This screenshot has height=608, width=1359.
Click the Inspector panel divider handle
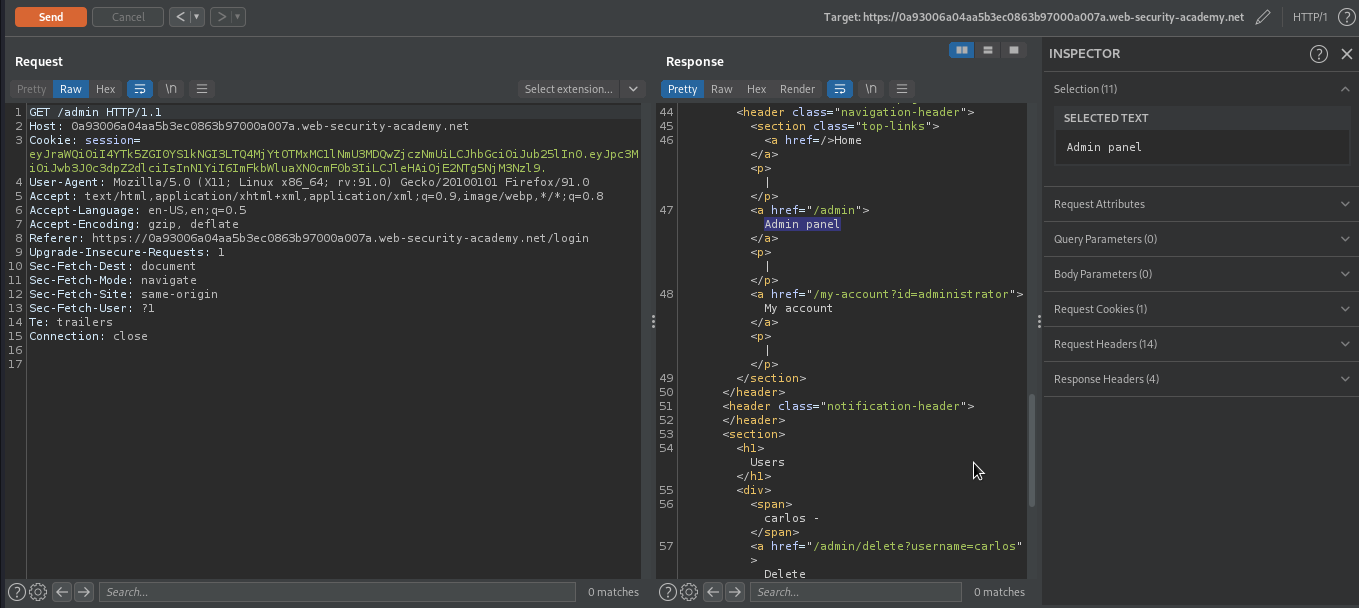pos(1039,321)
